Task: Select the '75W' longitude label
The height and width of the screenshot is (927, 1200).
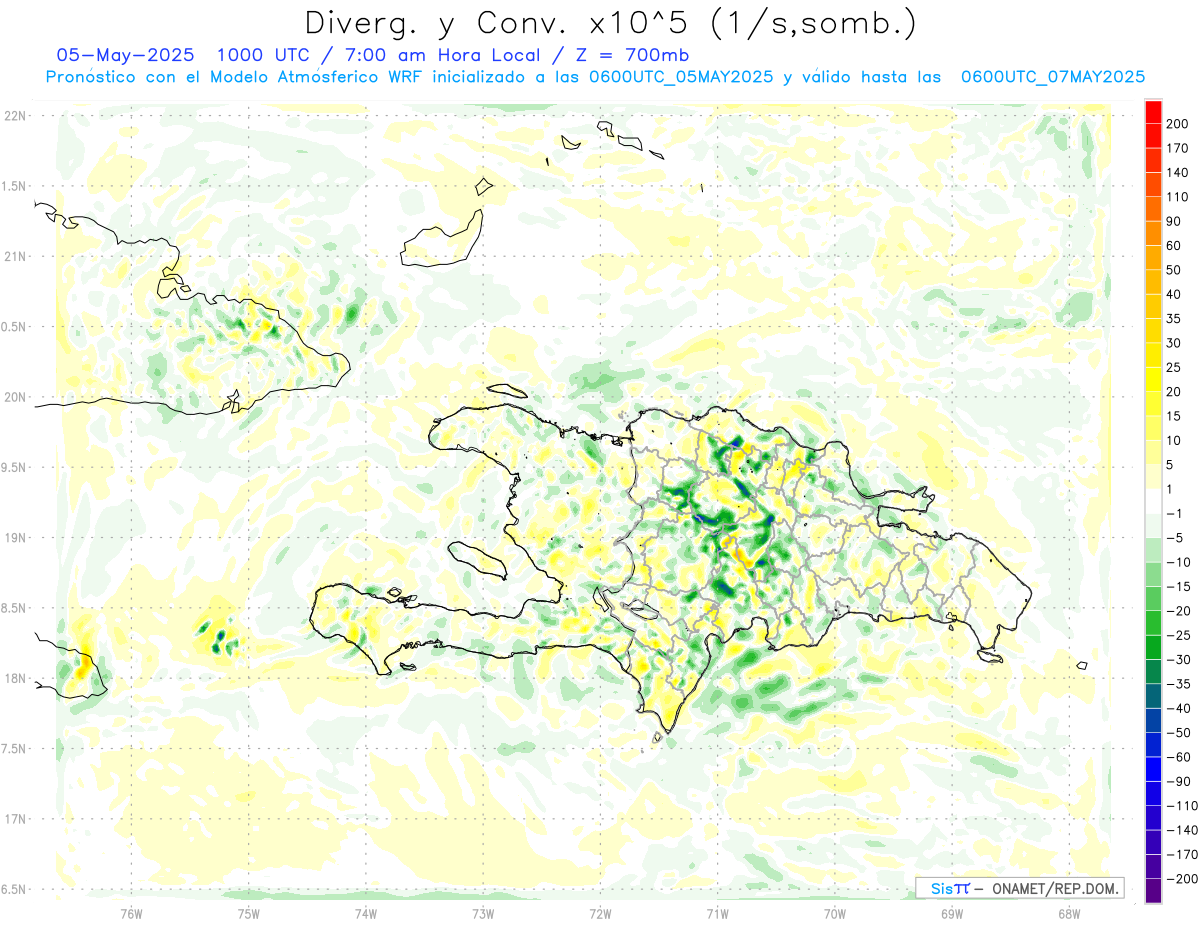Action: click(x=248, y=912)
